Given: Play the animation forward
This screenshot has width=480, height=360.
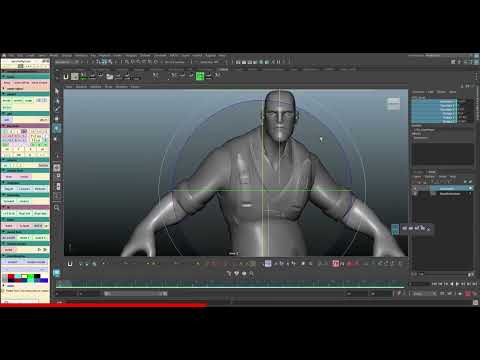Looking at the screenshot, I should pos(457,284).
